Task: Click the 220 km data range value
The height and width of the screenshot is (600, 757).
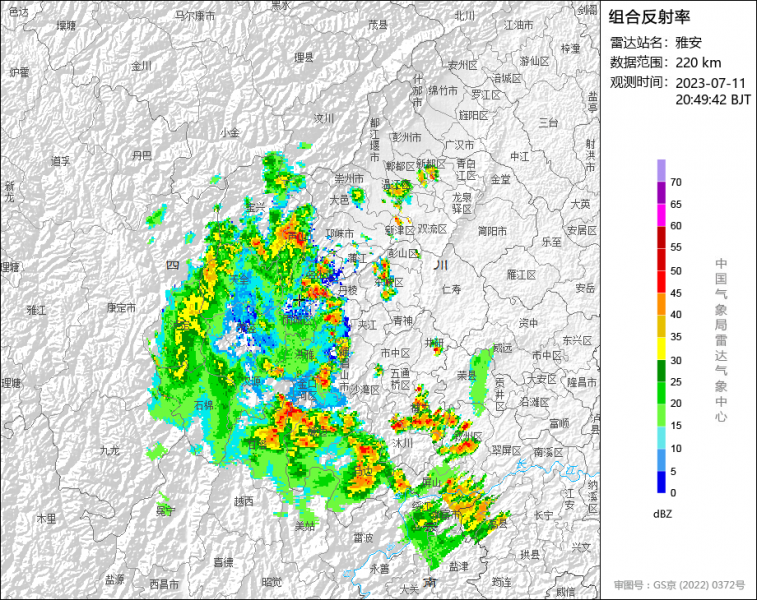Action: click(699, 62)
